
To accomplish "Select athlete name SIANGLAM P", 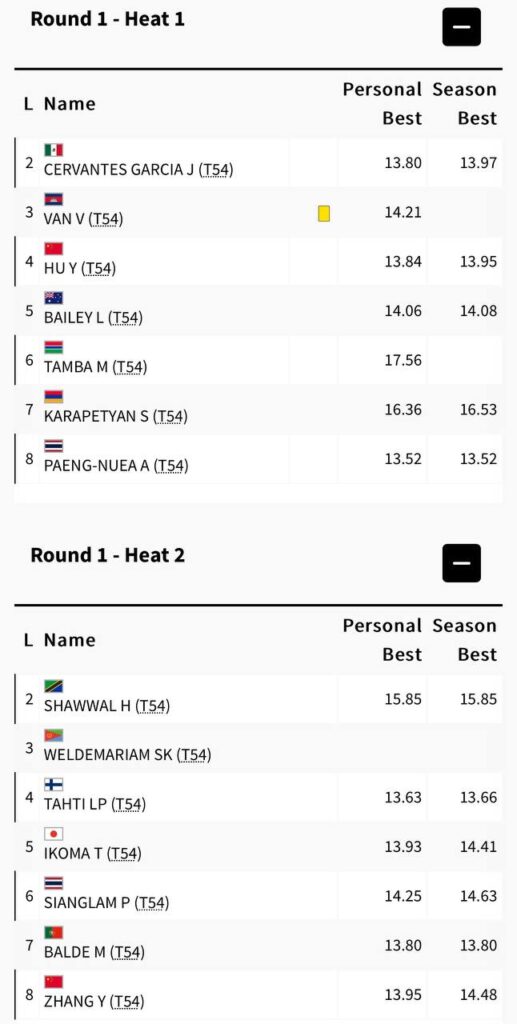I will [87, 903].
